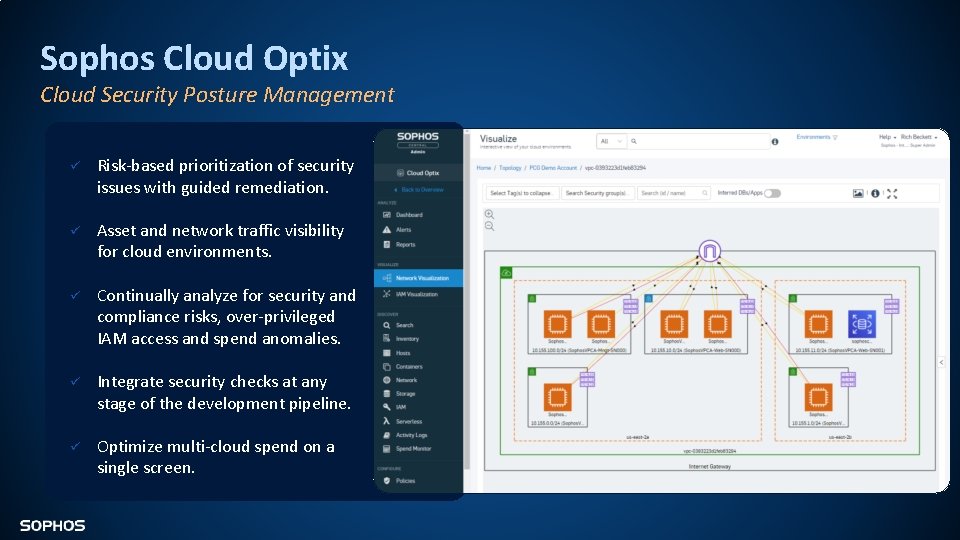Image resolution: width=960 pixels, height=540 pixels.
Task: Click the green VPC cloud icon
Action: click(506, 272)
